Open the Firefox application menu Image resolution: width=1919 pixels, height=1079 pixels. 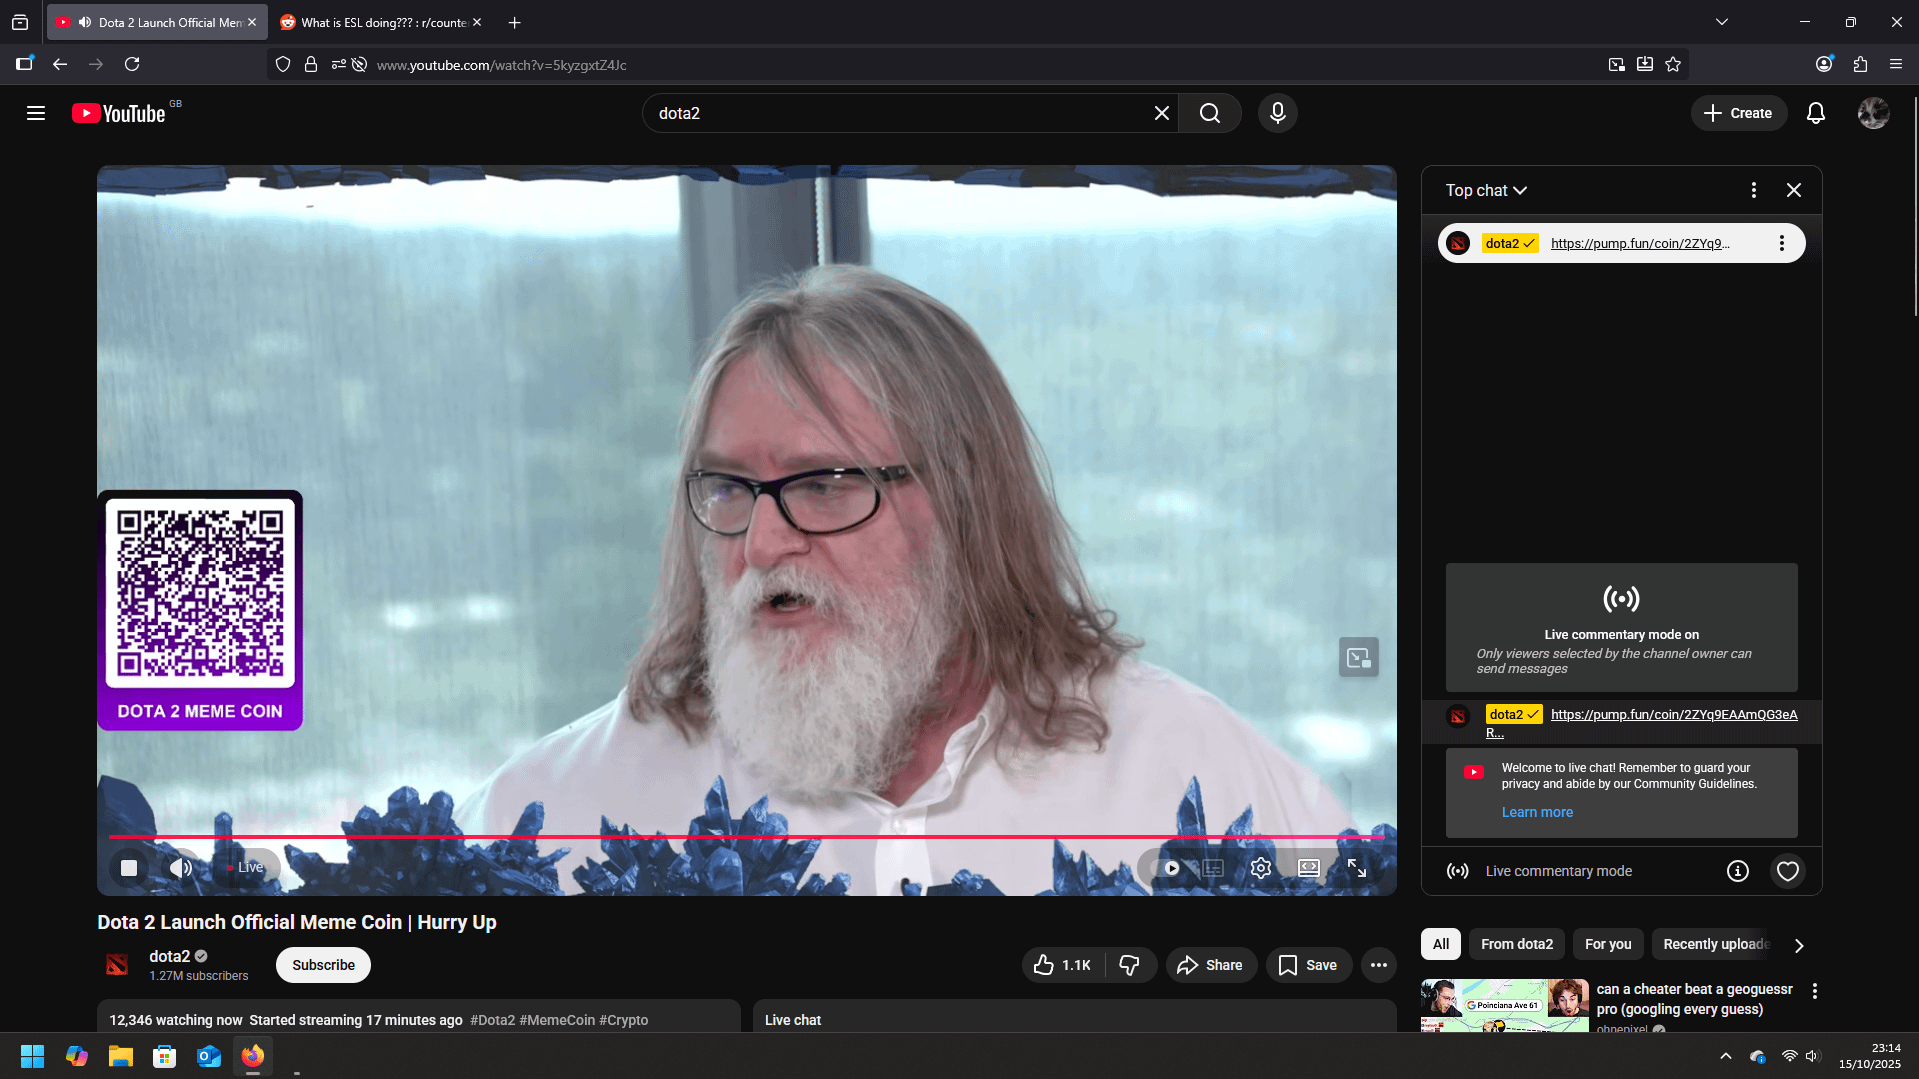1896,64
